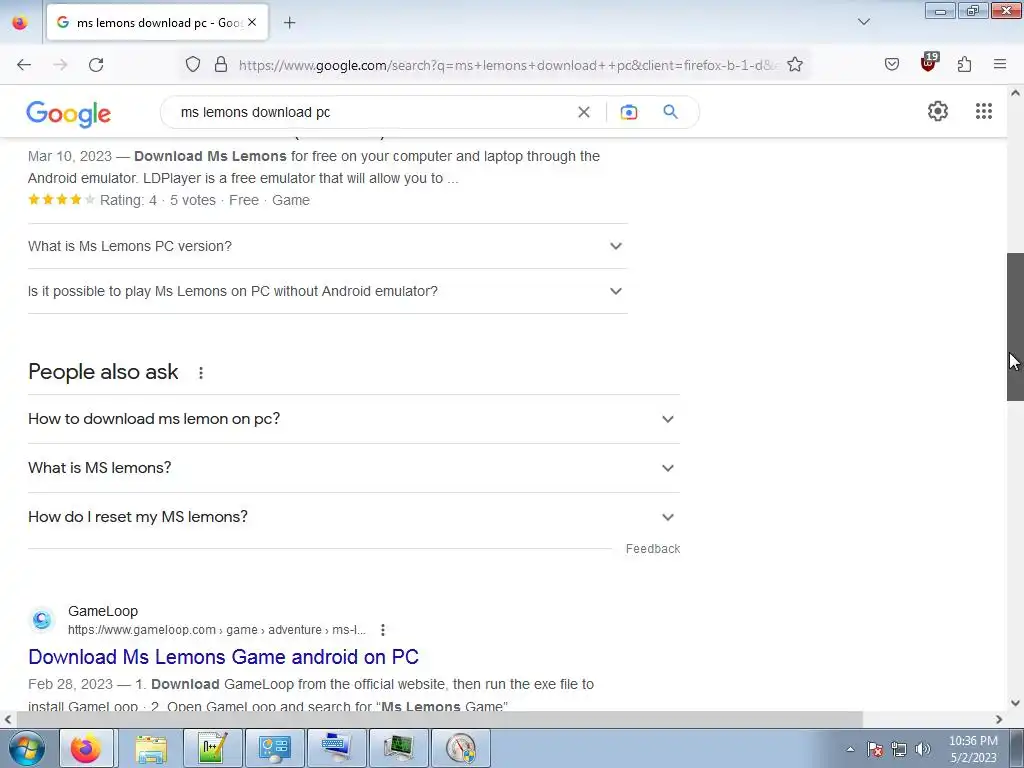Open "Download Ms Lemons Game android on PC"
This screenshot has height=768, width=1024.
click(223, 656)
